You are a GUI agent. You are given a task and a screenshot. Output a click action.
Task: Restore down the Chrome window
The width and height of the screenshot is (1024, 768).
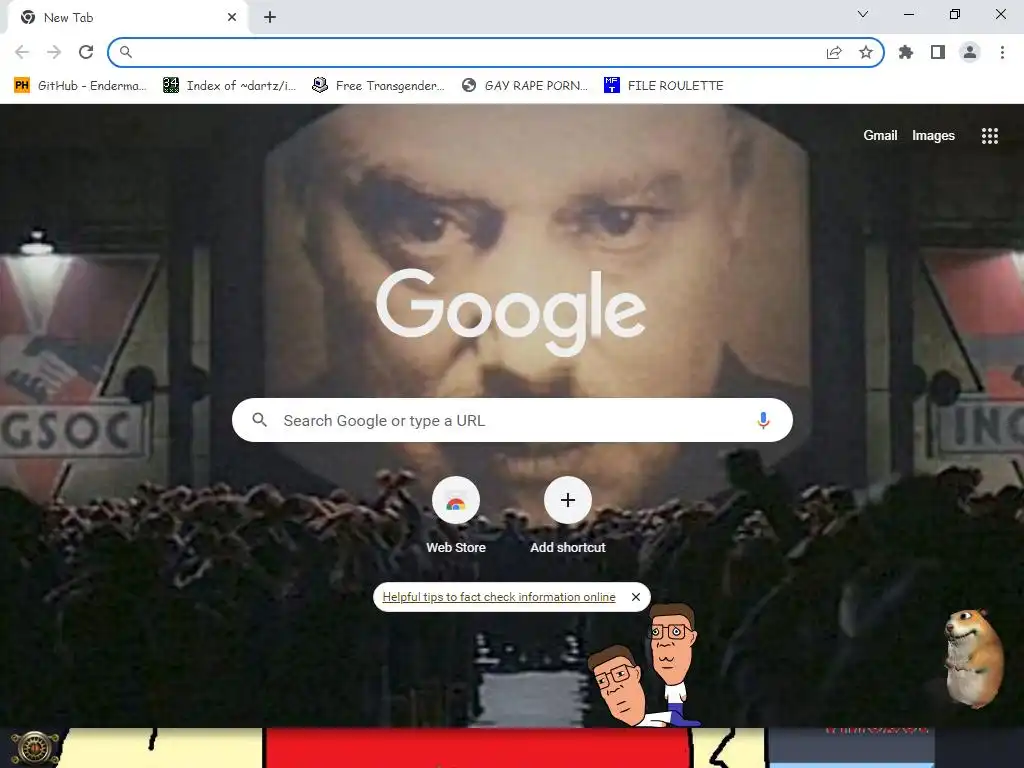[955, 14]
